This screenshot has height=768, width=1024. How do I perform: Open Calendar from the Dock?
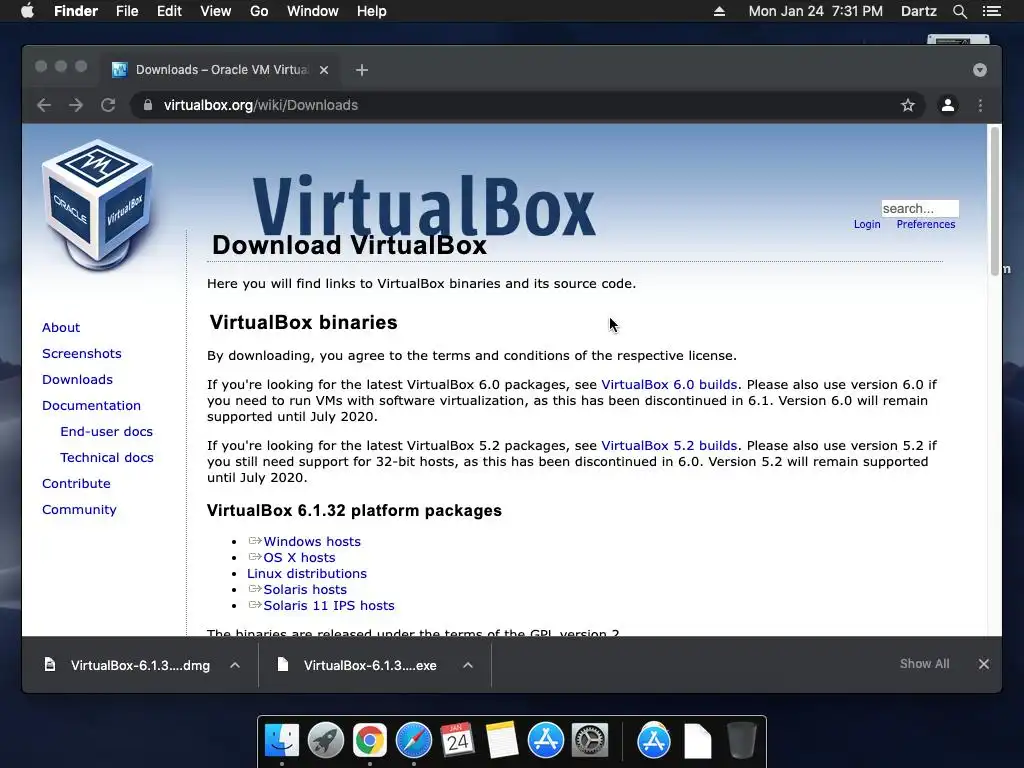457,741
